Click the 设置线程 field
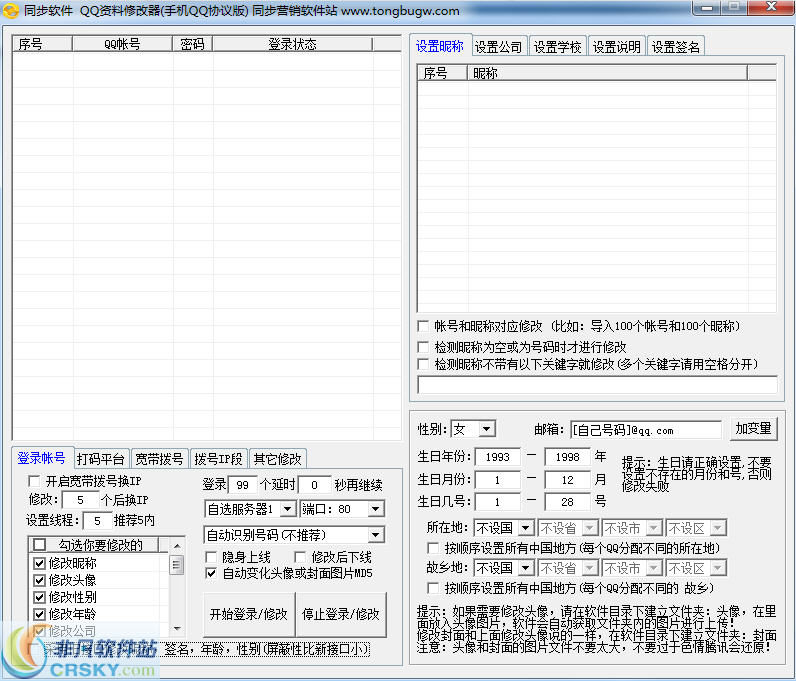Image resolution: width=796 pixels, height=681 pixels. pyautogui.click(x=97, y=521)
